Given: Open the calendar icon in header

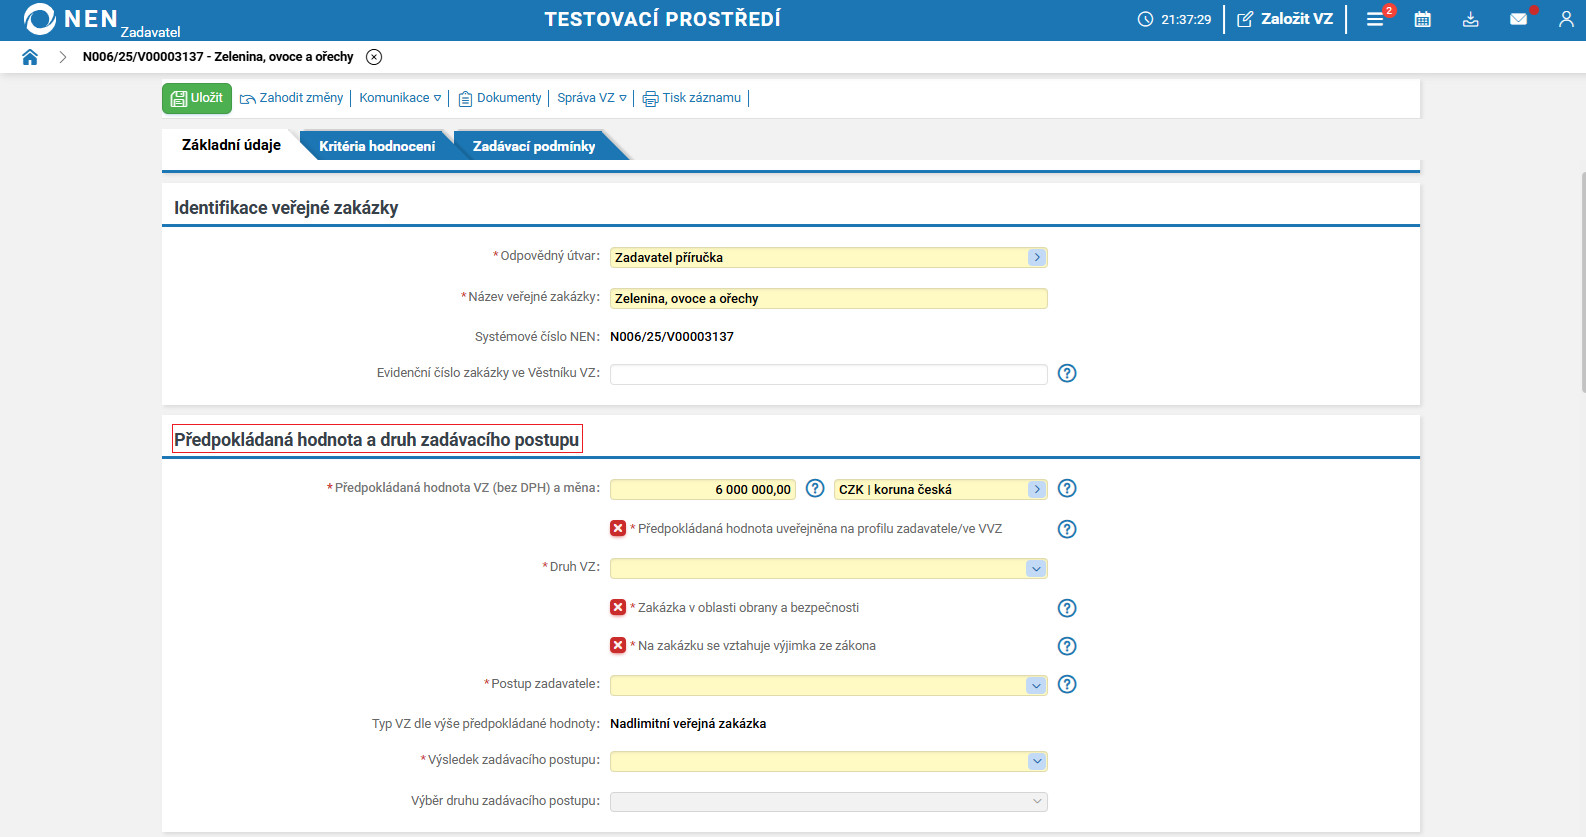Looking at the screenshot, I should click(x=1422, y=19).
